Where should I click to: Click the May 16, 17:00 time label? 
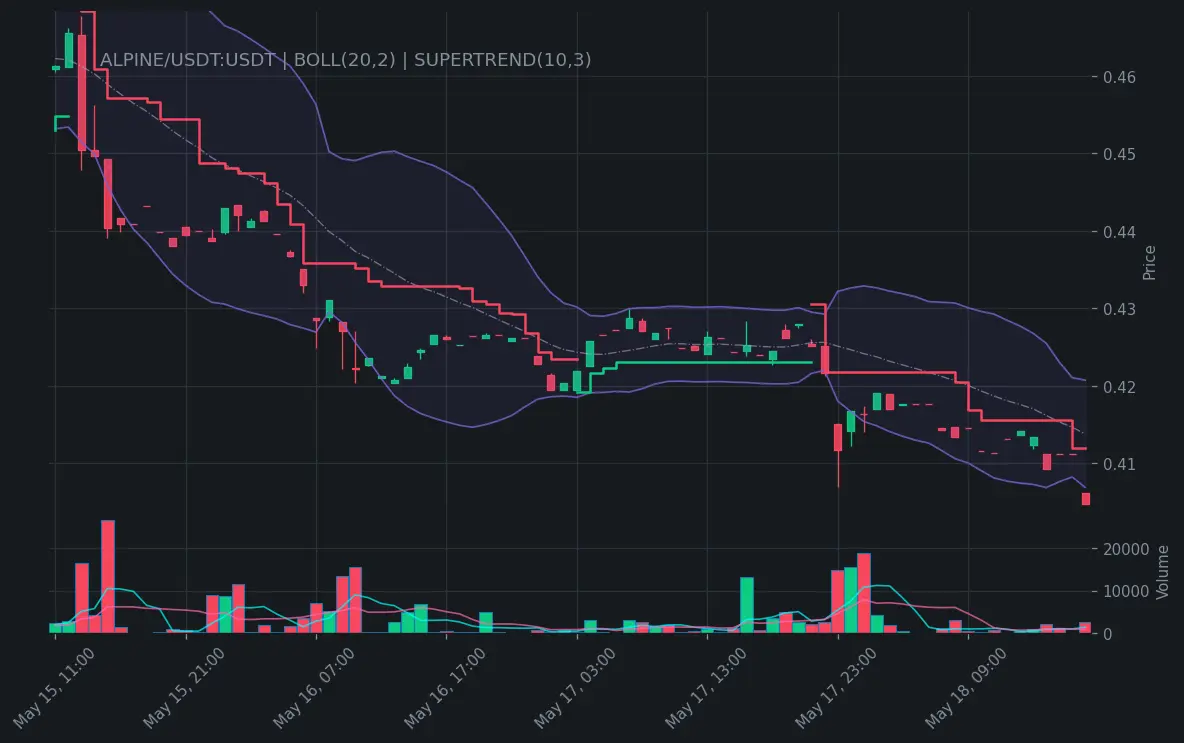(x=445, y=688)
